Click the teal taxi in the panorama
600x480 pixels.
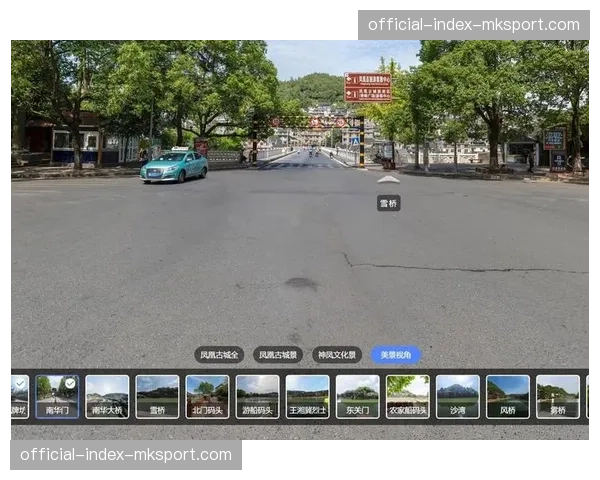[174, 166]
